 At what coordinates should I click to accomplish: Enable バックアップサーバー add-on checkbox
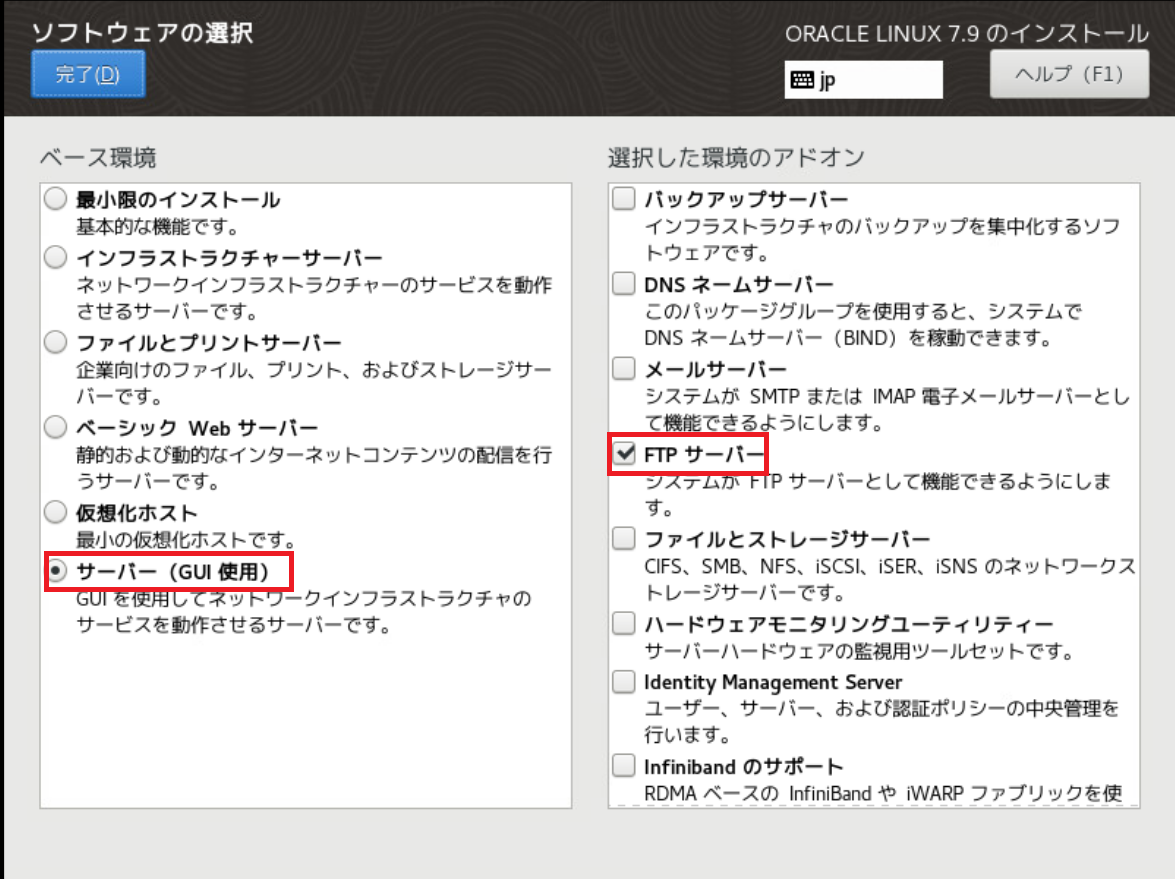(x=623, y=199)
